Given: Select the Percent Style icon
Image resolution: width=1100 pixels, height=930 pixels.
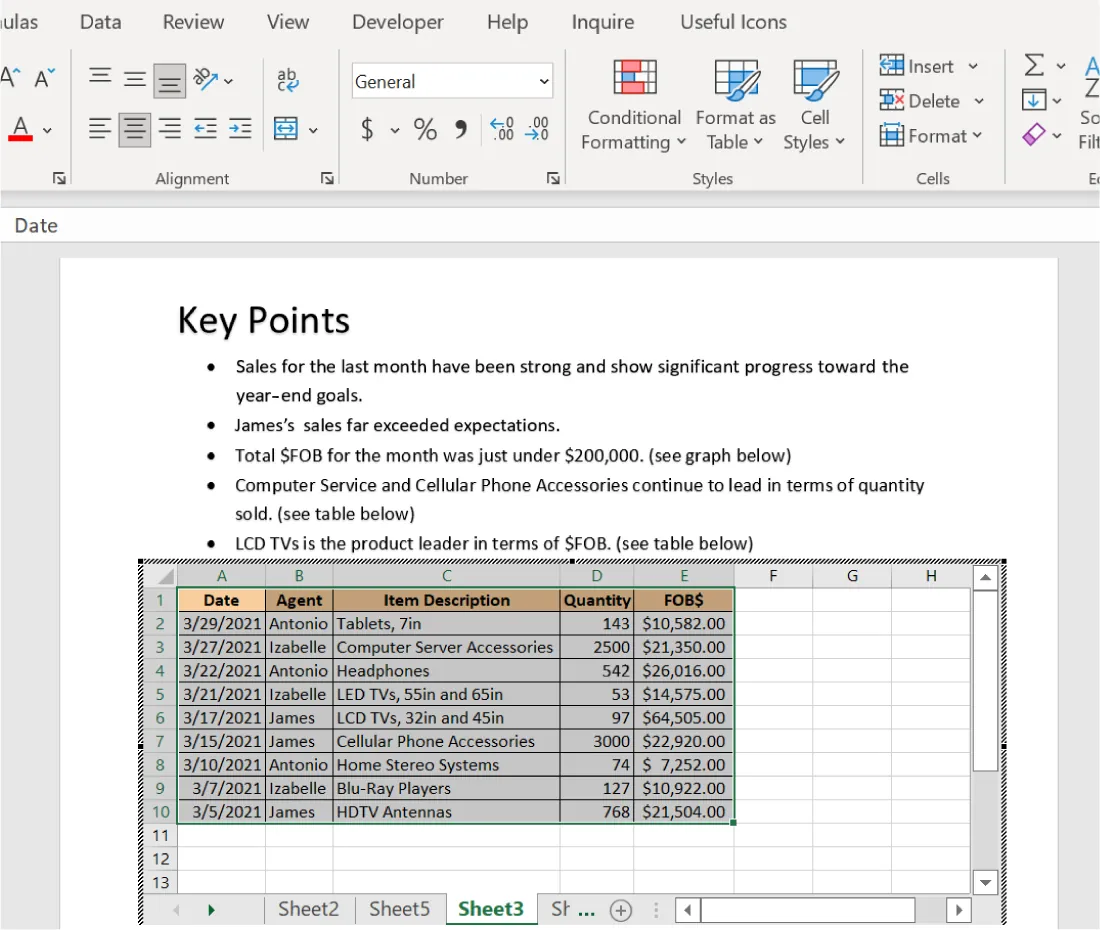Looking at the screenshot, I should click(424, 129).
